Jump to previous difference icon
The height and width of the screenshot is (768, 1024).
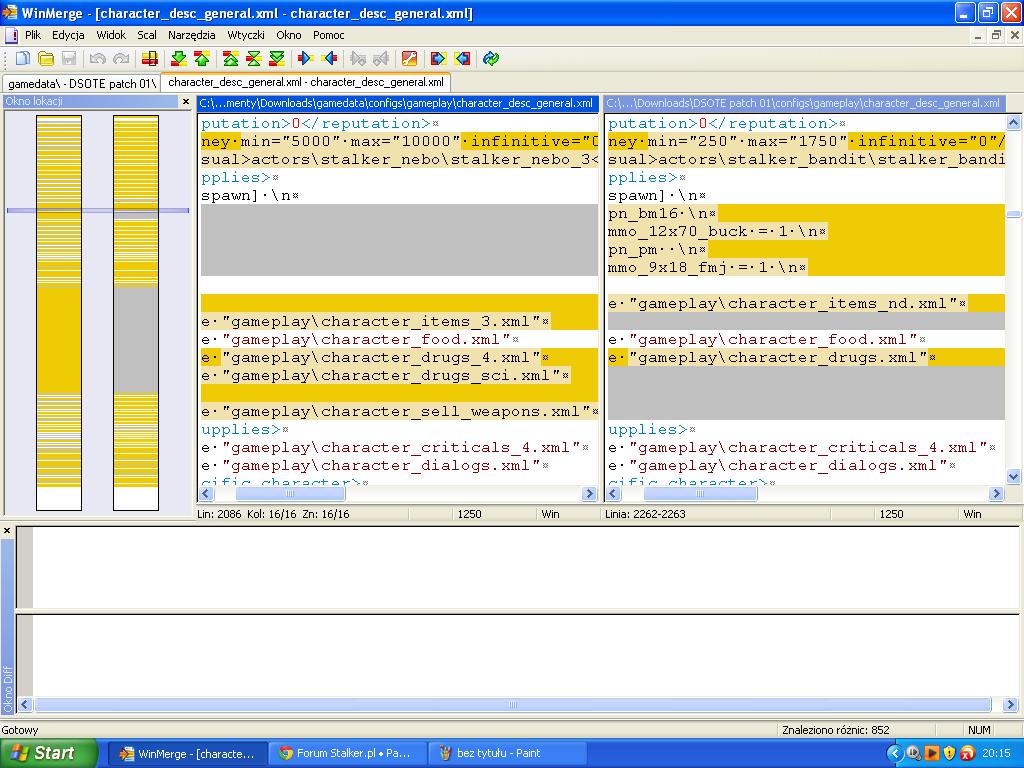click(202, 59)
